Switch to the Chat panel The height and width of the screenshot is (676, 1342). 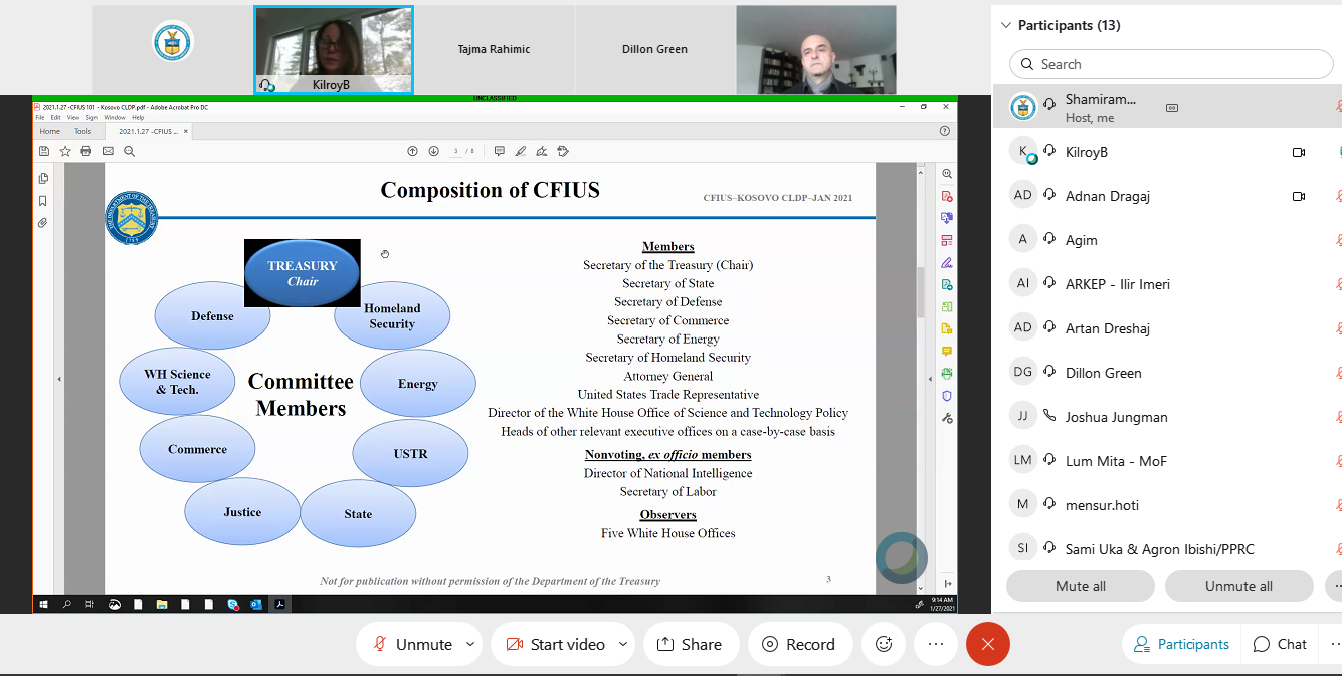click(1280, 645)
